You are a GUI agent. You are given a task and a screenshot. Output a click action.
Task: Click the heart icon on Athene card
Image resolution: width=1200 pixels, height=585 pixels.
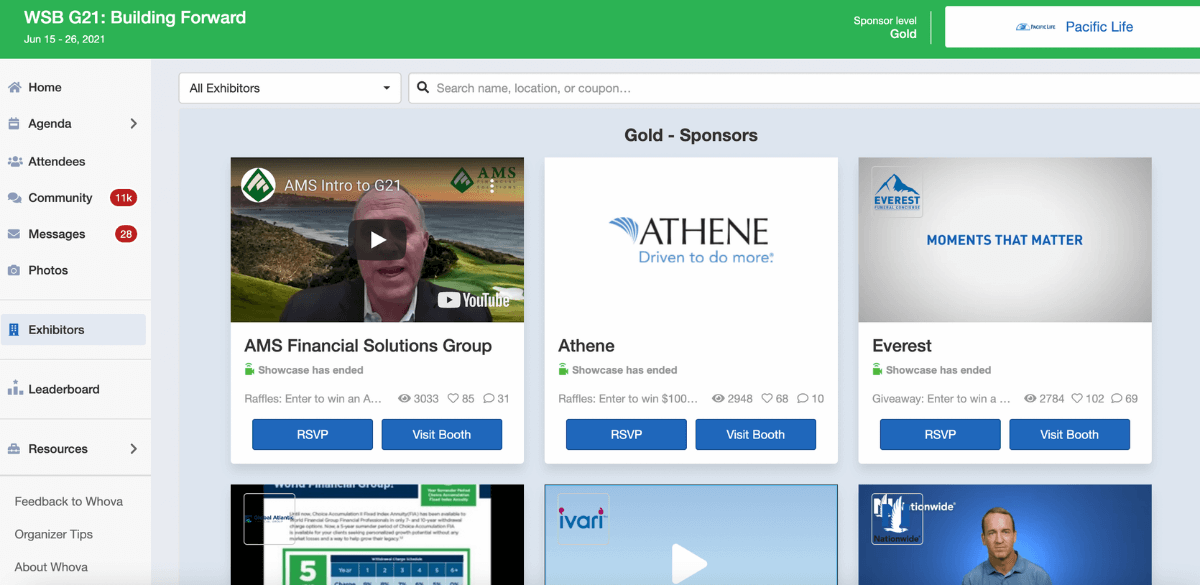point(768,398)
